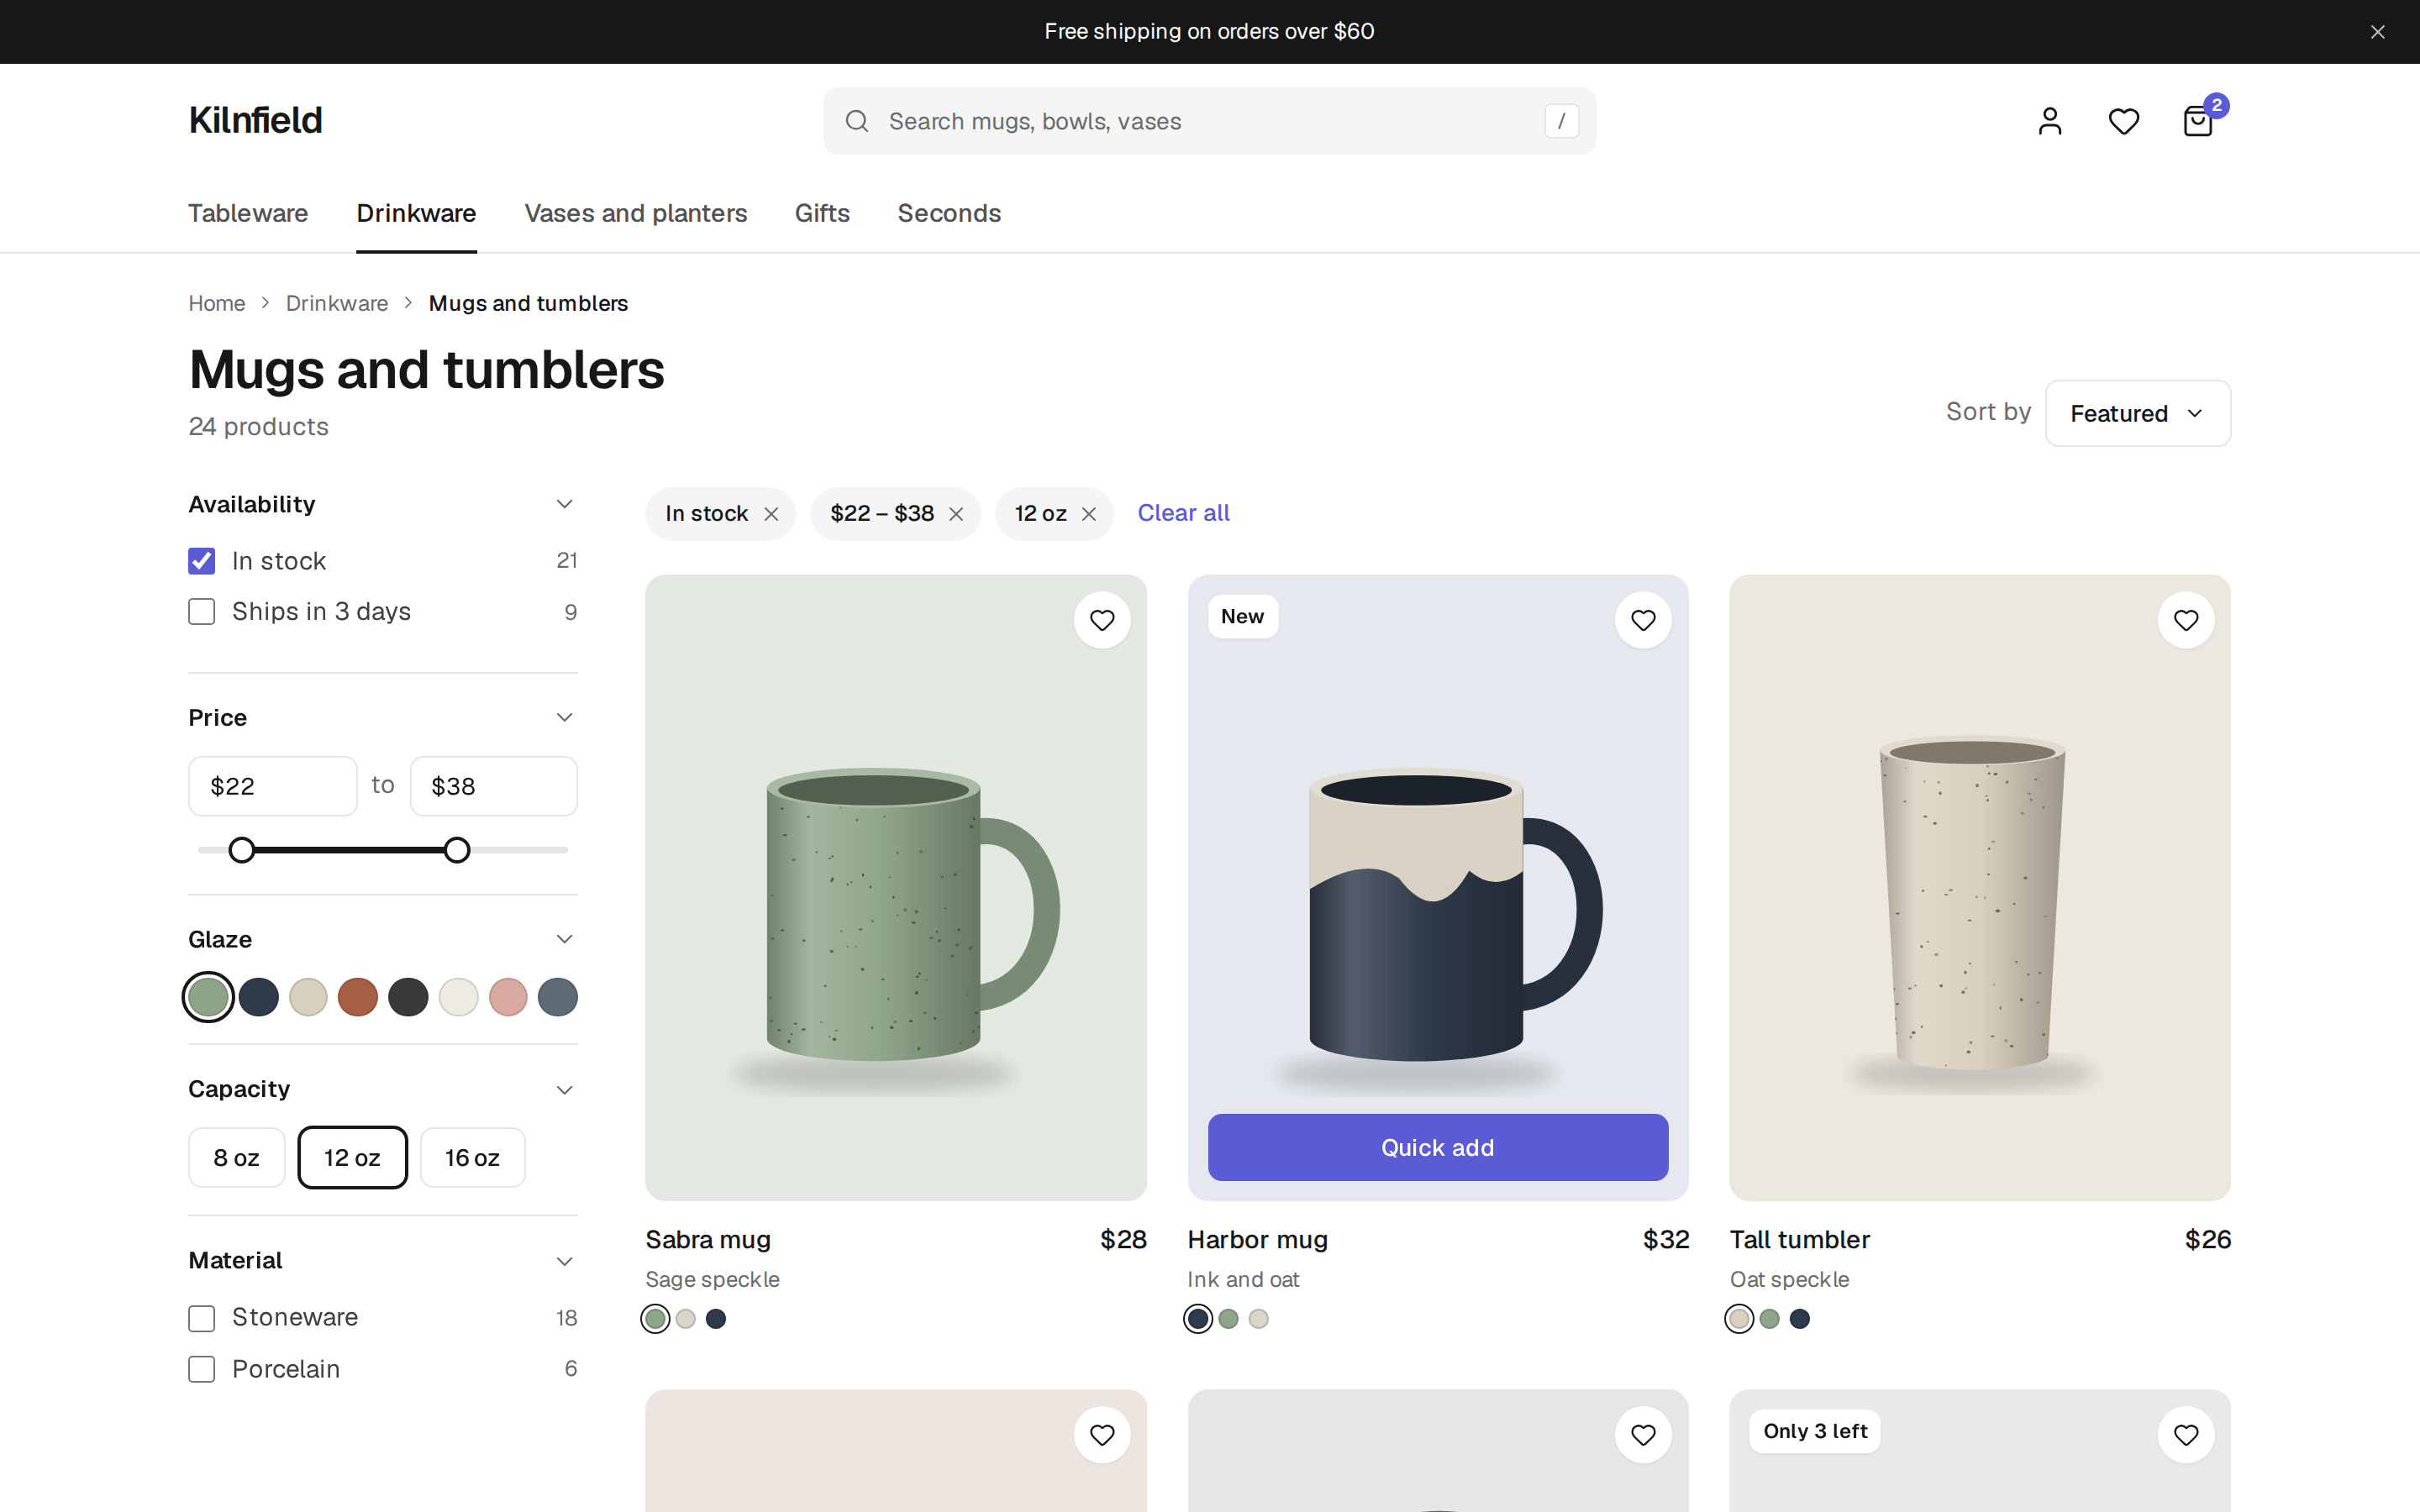2420x1512 pixels.
Task: Check Ships in 3 days
Action: [202, 612]
